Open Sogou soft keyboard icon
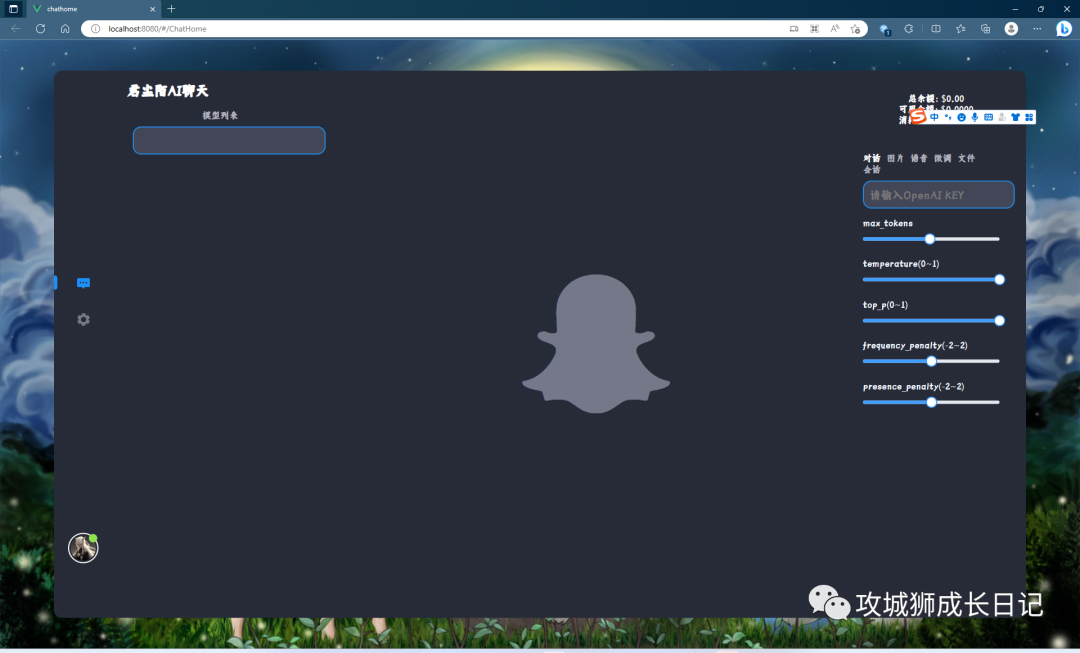The width and height of the screenshot is (1080, 653). point(988,117)
